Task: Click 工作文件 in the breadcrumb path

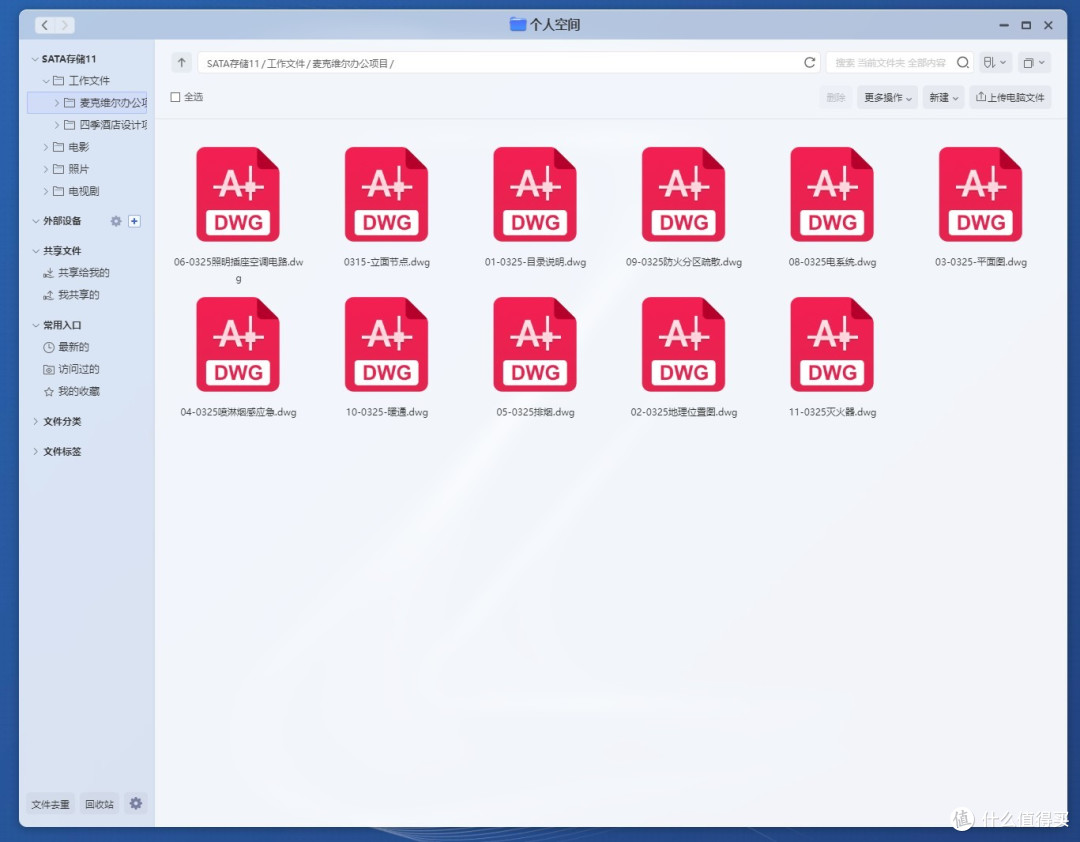Action: (x=286, y=63)
